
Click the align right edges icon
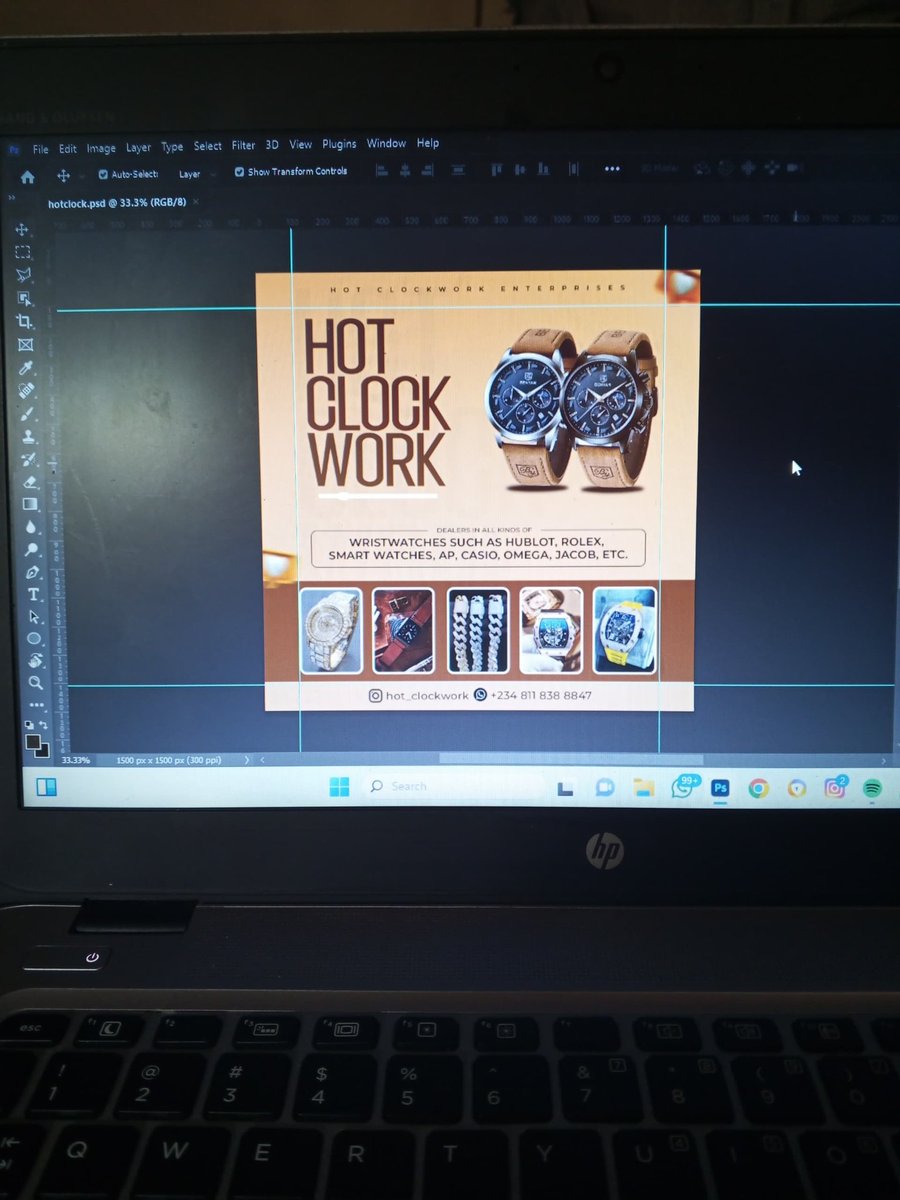coord(429,170)
